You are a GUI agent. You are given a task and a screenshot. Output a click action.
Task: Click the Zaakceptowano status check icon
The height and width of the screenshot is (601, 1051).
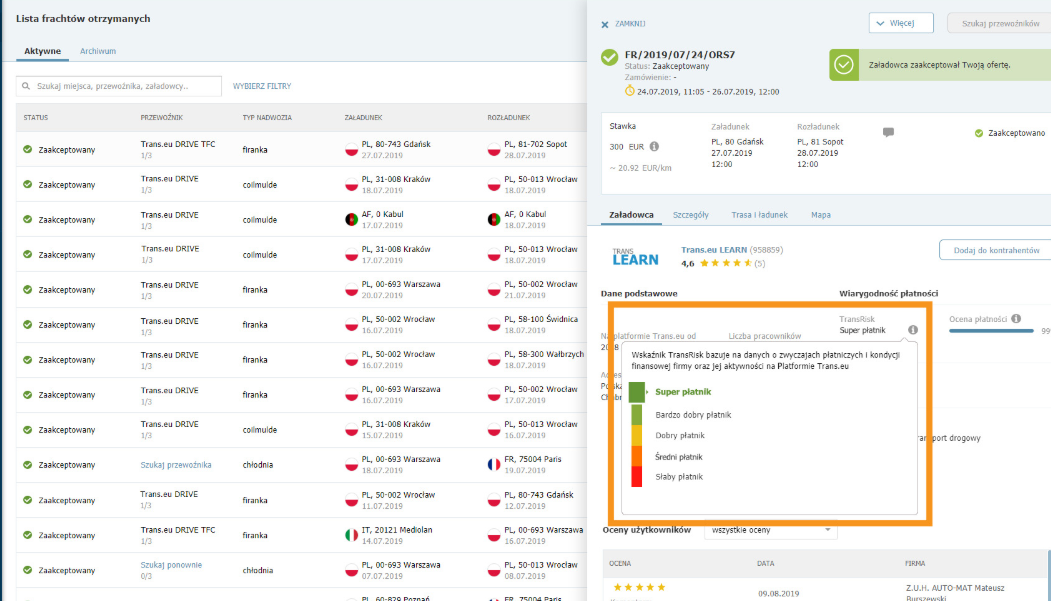coord(979,133)
